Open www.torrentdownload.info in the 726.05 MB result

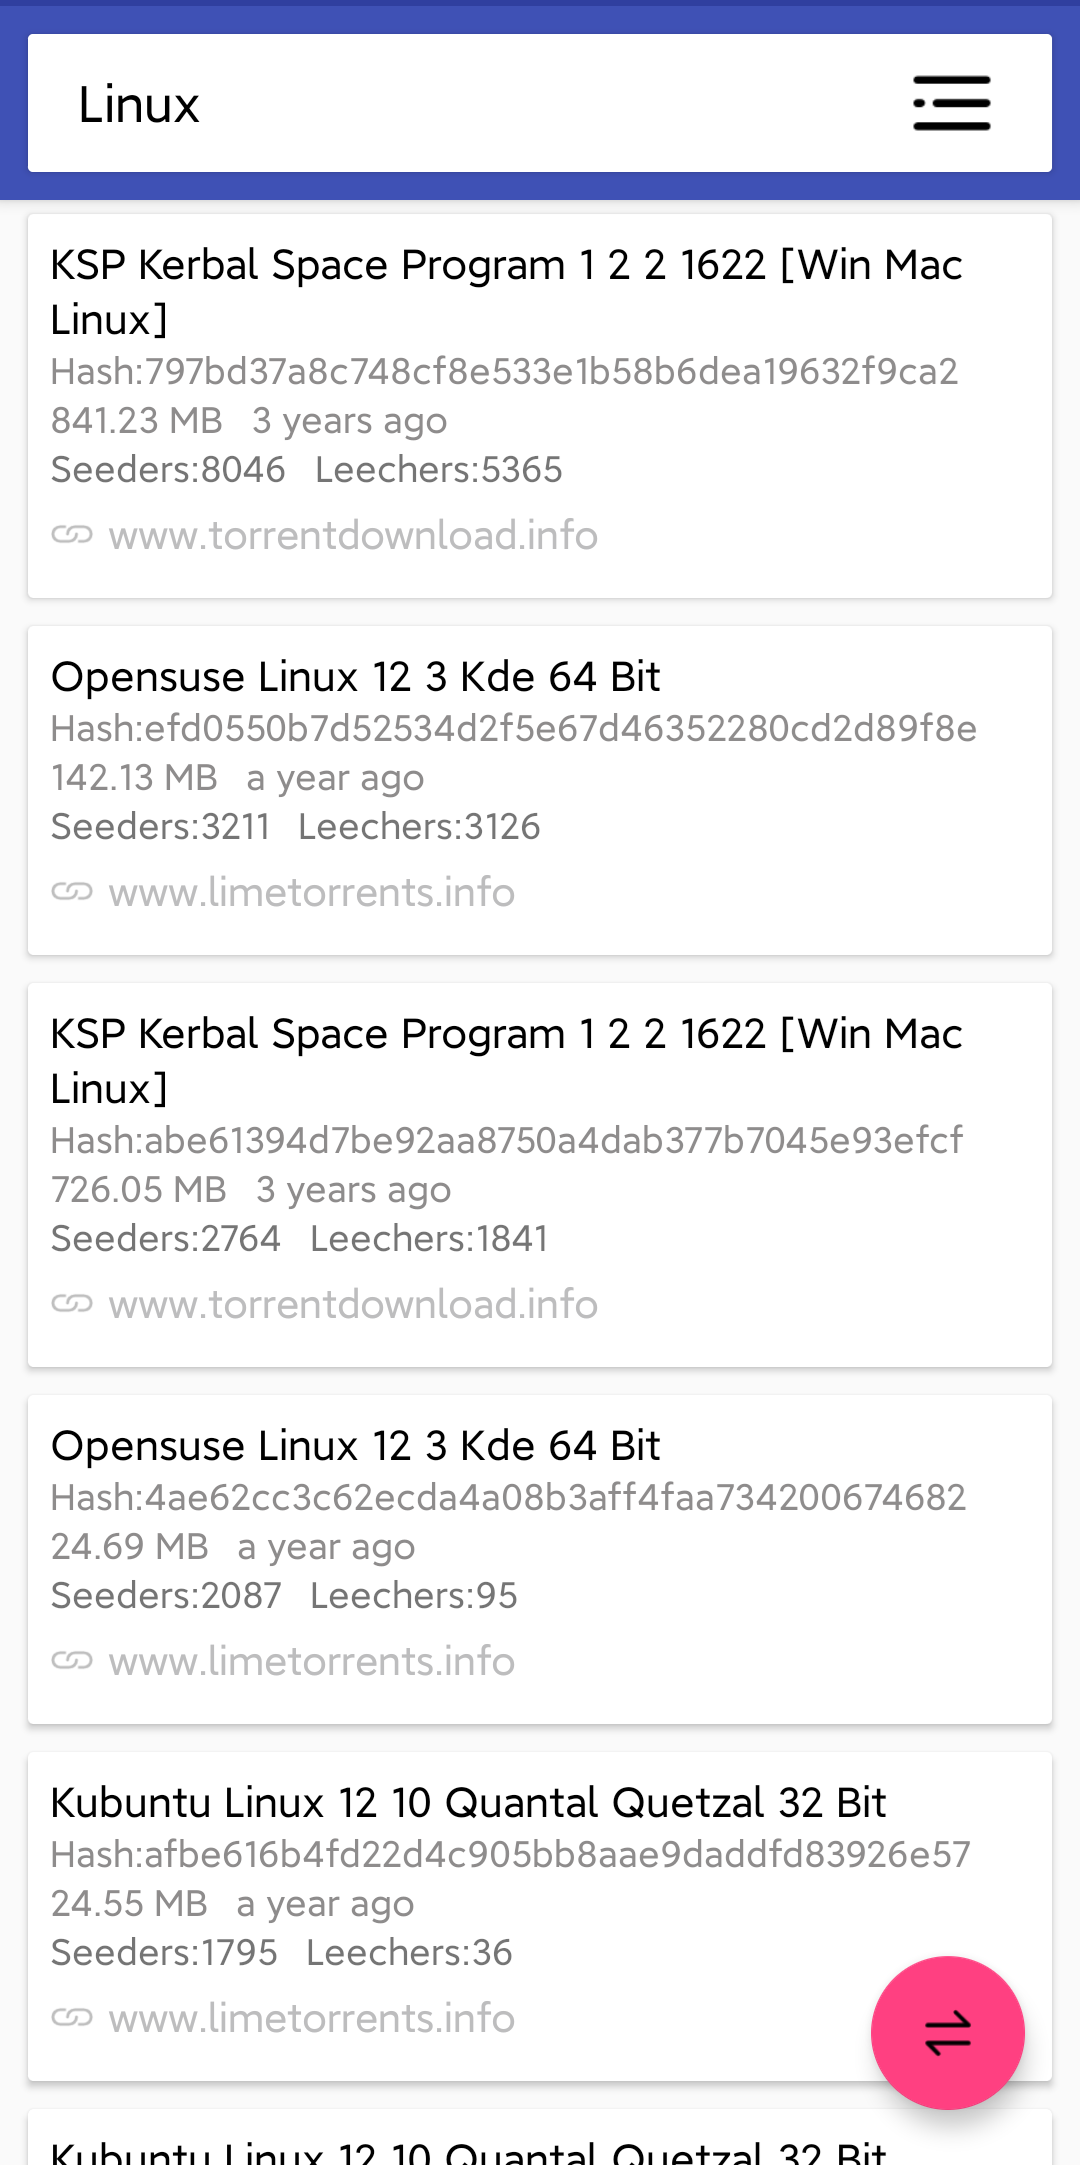click(353, 1304)
